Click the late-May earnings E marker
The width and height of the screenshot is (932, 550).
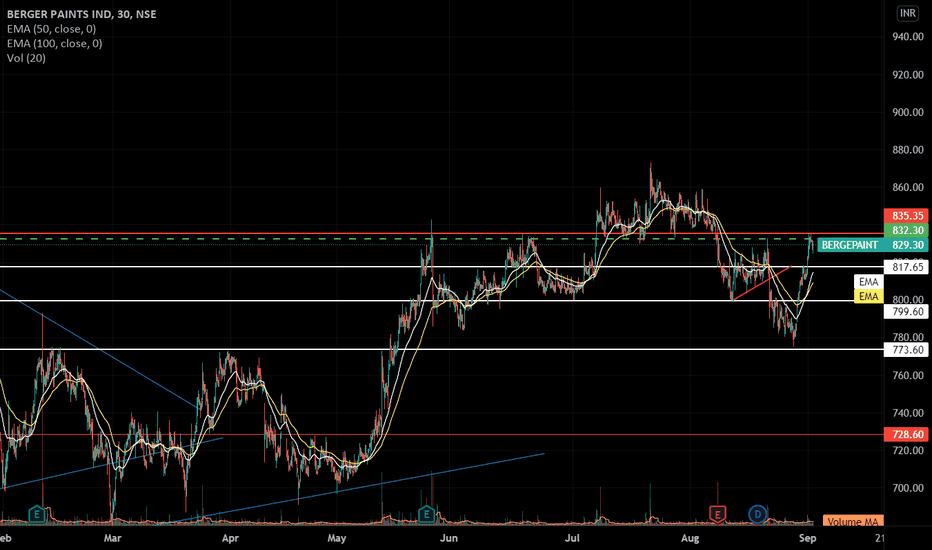click(426, 514)
